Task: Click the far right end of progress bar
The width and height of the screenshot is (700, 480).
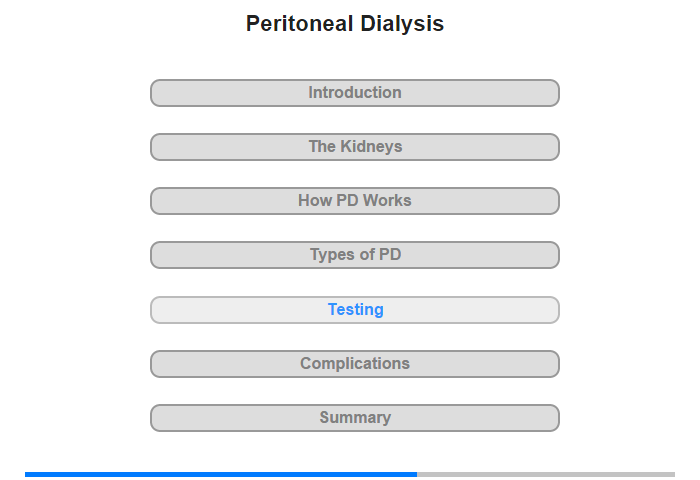Action: tap(672, 474)
